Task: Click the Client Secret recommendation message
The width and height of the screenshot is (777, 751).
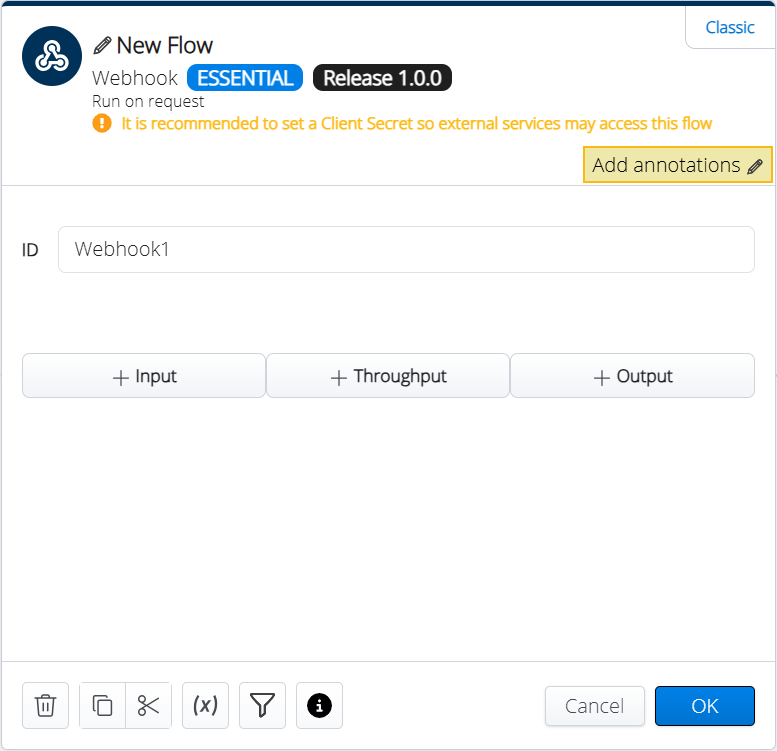Action: tap(416, 124)
